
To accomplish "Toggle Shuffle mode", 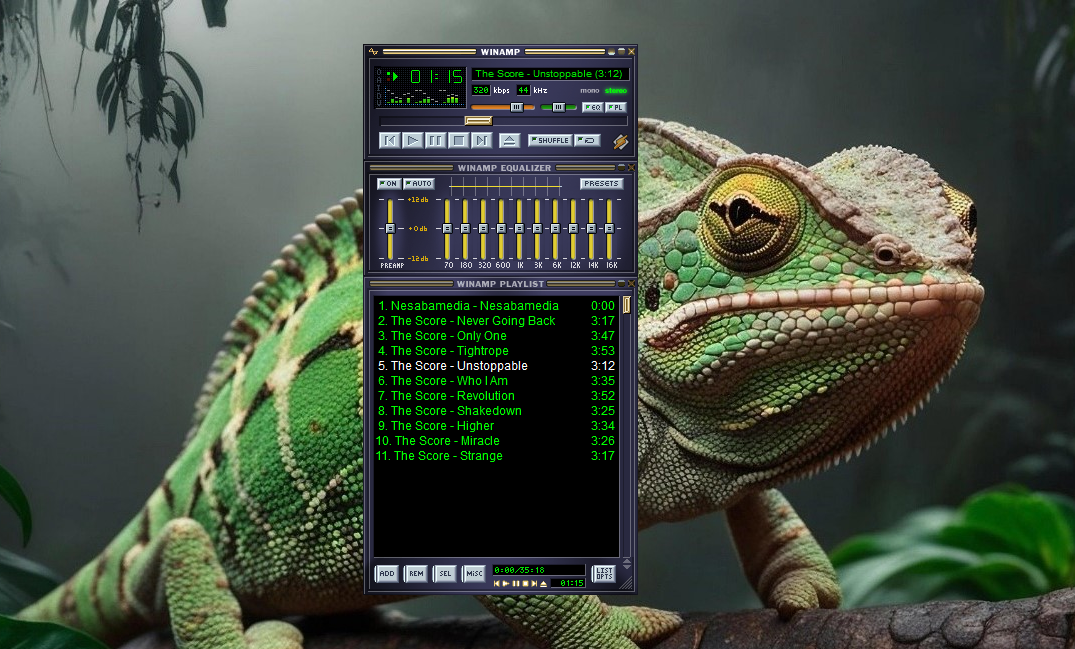I will [550, 141].
